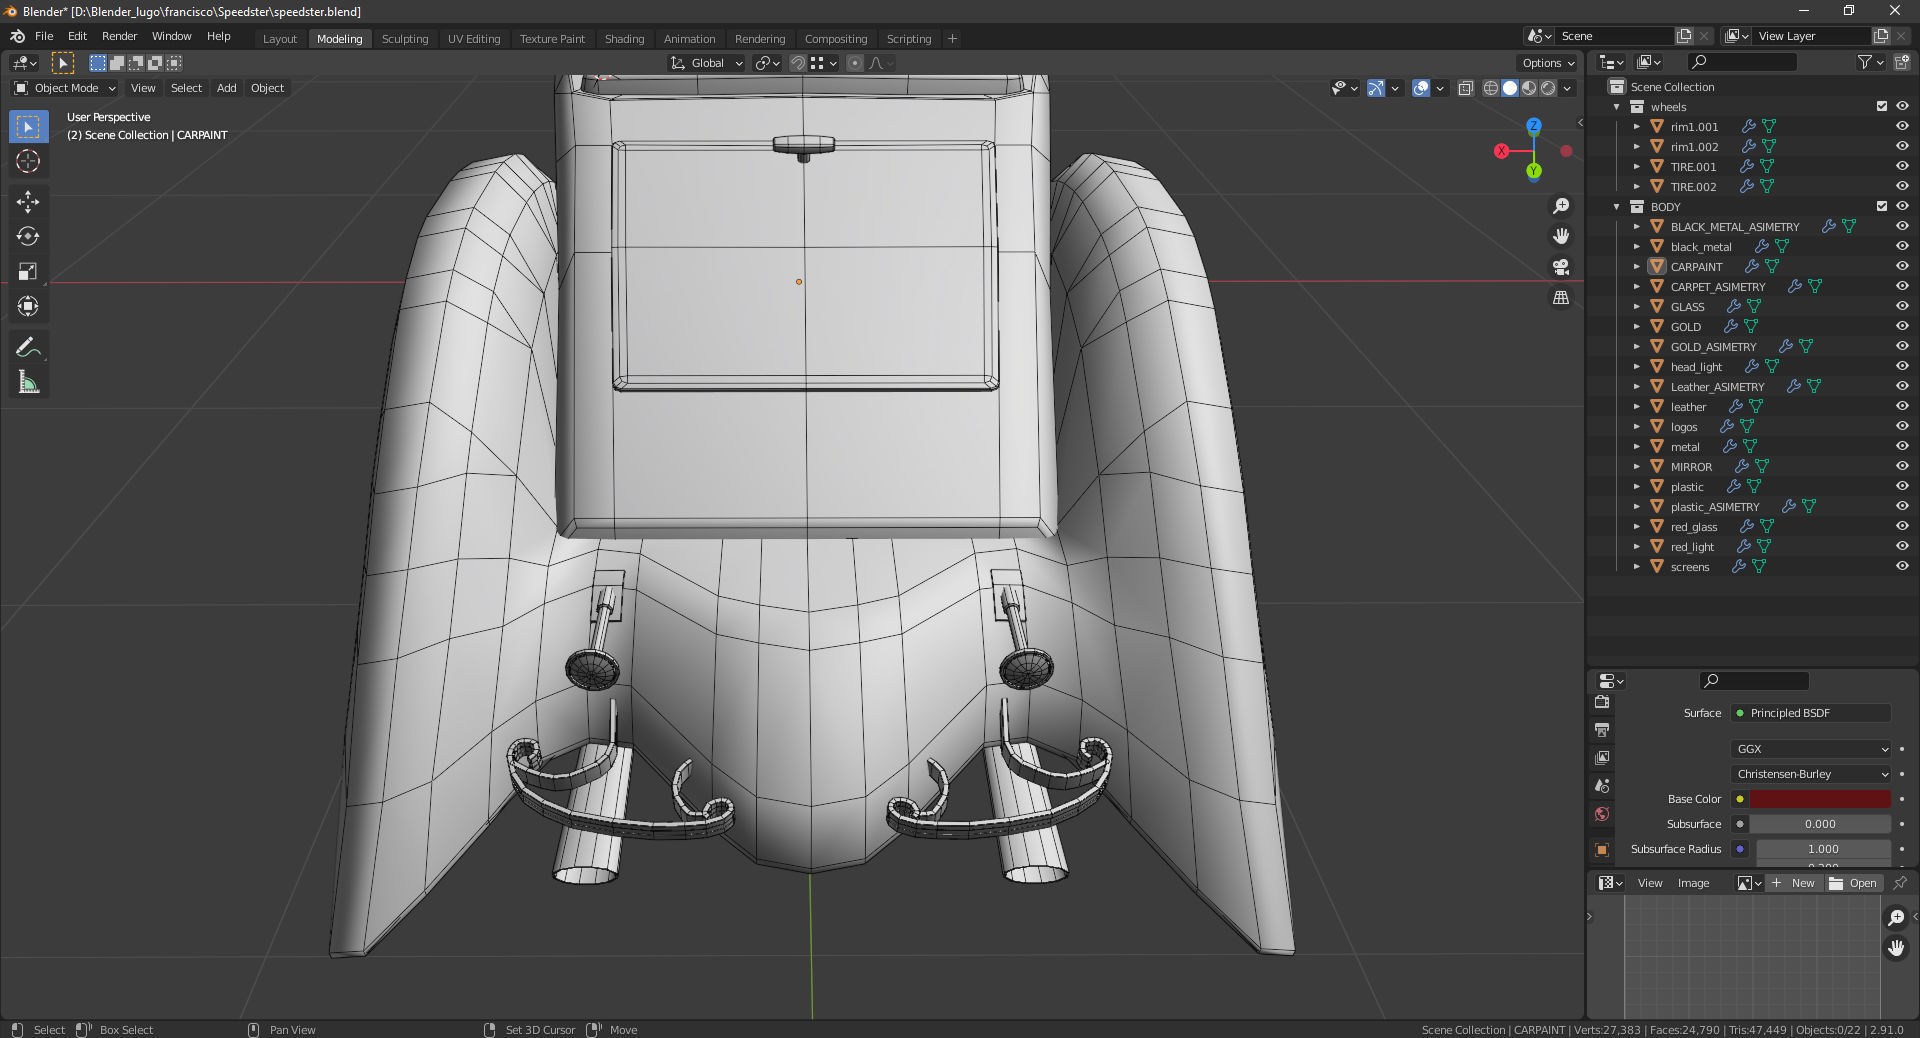Click the Base Color red swatch
This screenshot has width=1920, height=1038.
coord(1820,799)
